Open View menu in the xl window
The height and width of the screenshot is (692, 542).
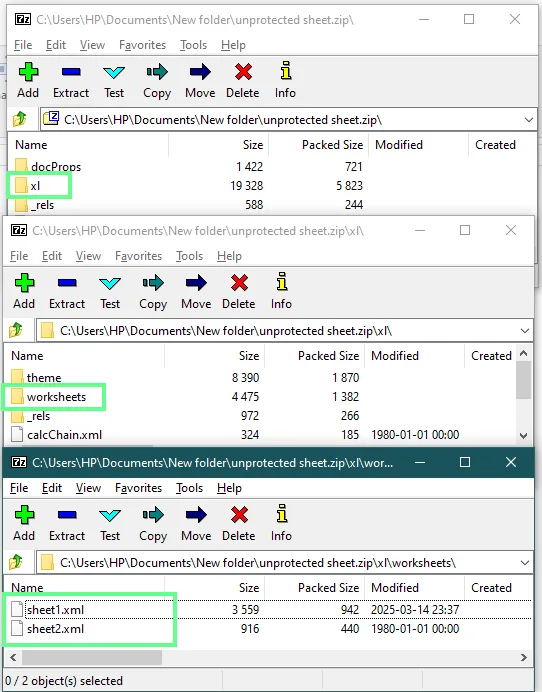point(88,256)
